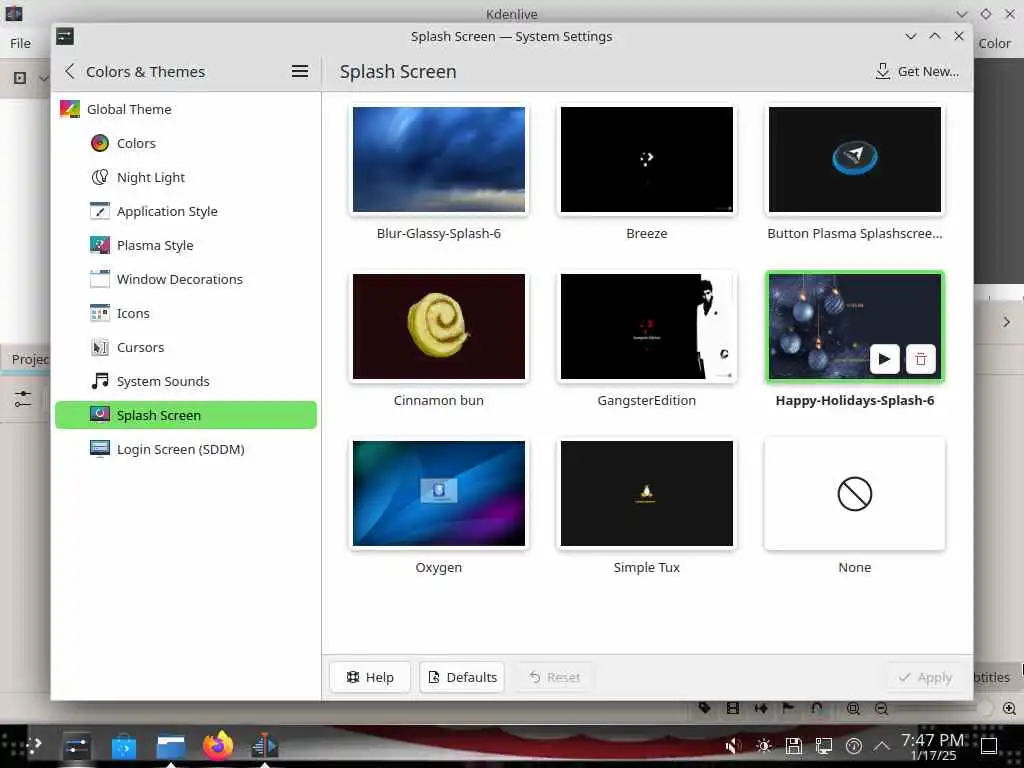The width and height of the screenshot is (1024, 768).
Task: Preview Happy-Holidays-Splash-6 with play button
Action: pos(884,359)
